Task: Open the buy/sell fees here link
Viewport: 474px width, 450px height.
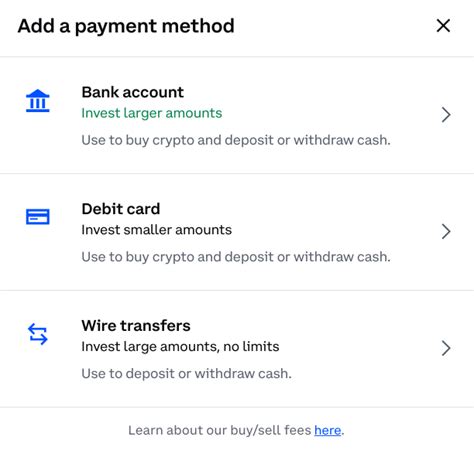Action: pos(328,430)
